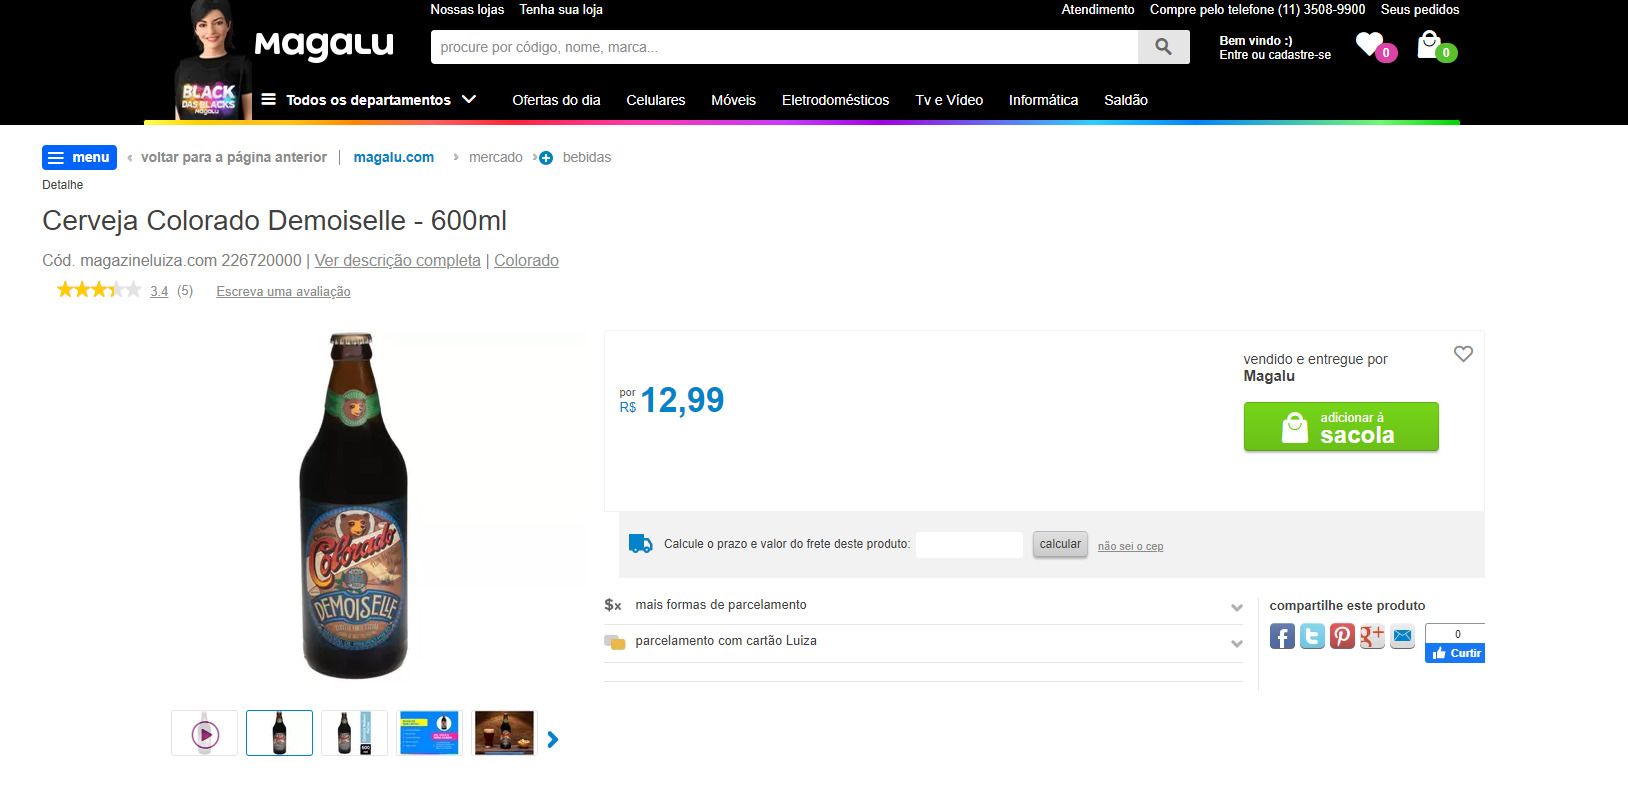The width and height of the screenshot is (1628, 803).
Task: Share product by email icon
Action: tap(1403, 635)
